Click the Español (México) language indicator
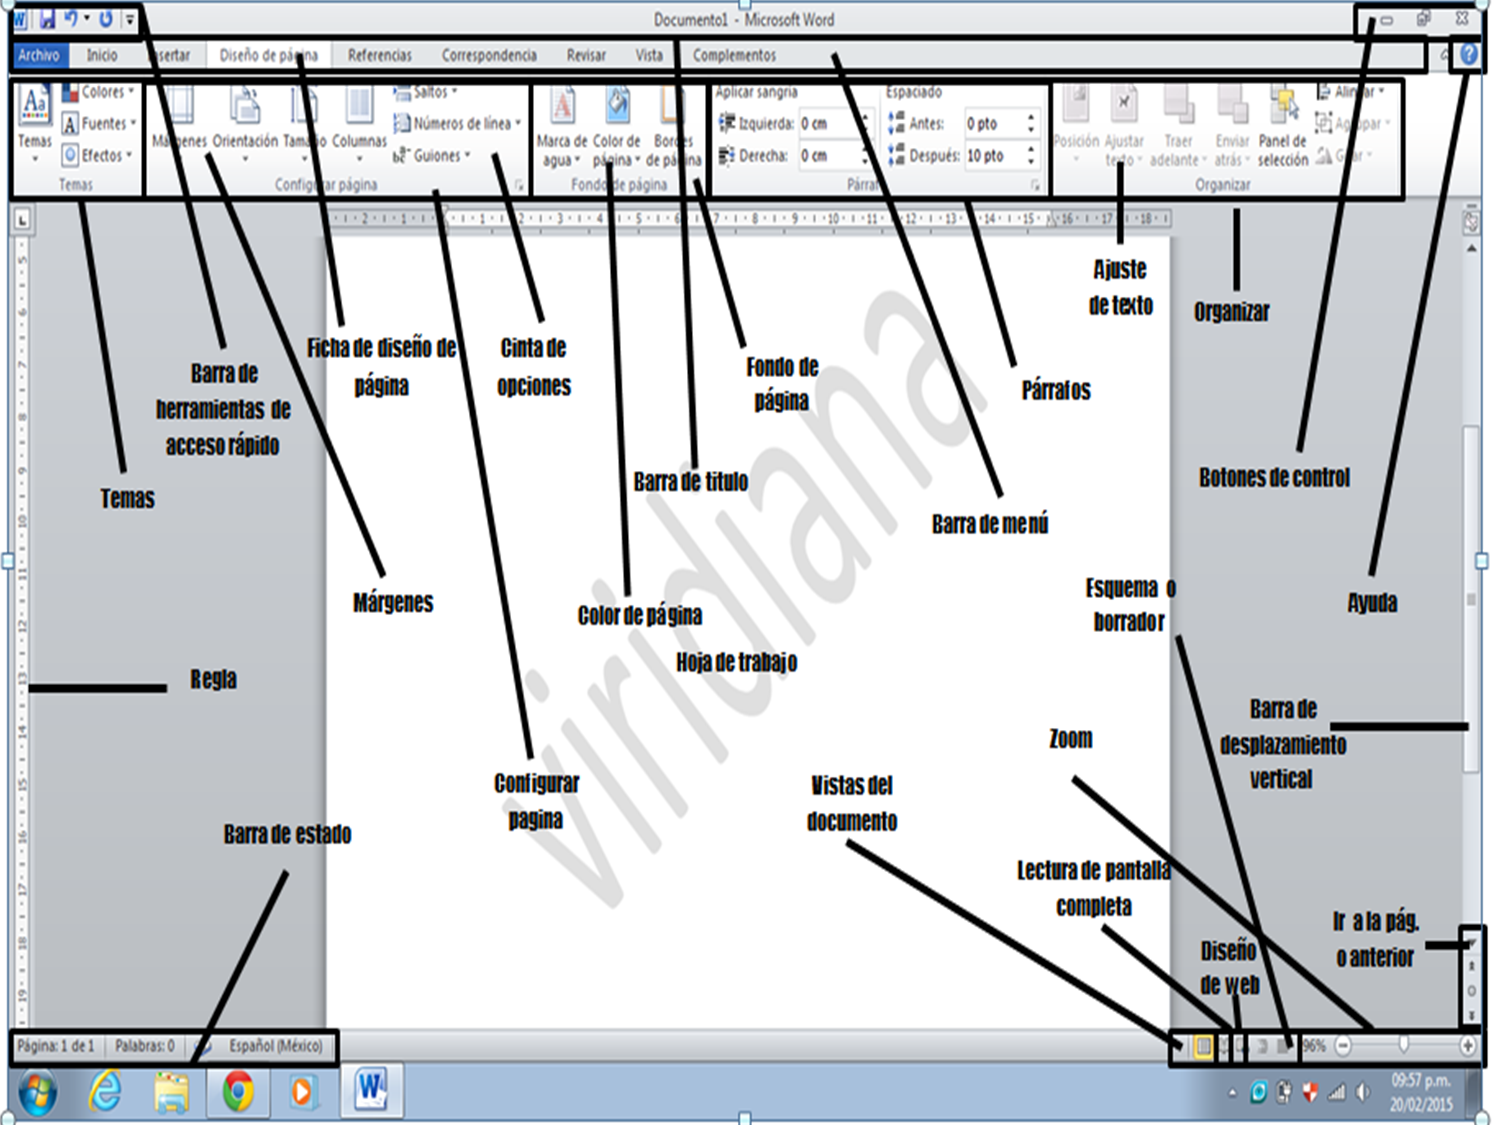 click(274, 1047)
